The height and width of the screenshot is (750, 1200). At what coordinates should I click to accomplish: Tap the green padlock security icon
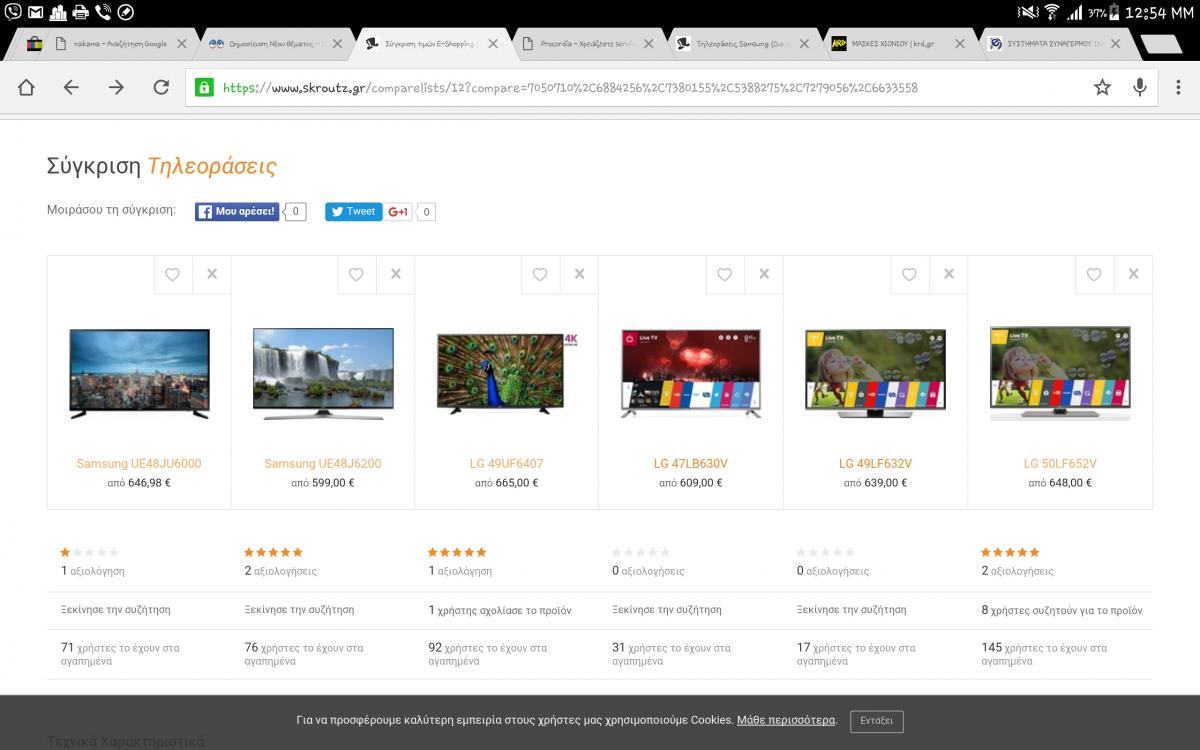click(x=204, y=87)
